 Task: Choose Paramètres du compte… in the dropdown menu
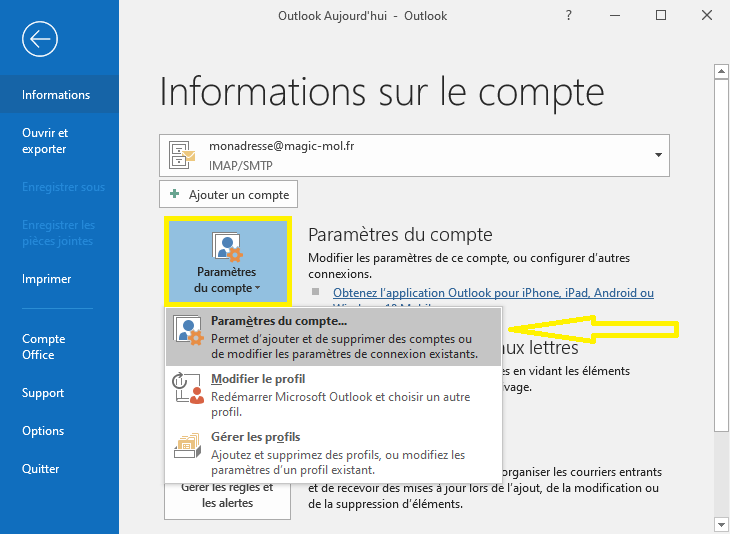click(333, 337)
